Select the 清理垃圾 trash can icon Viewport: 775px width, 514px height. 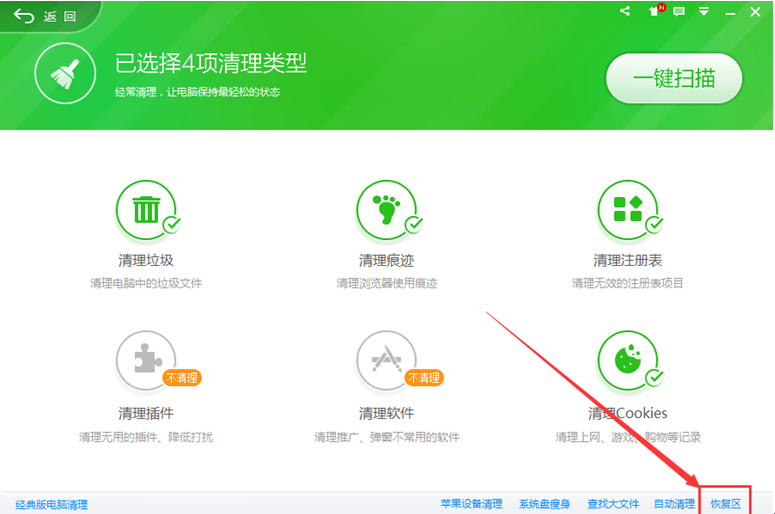coord(146,210)
